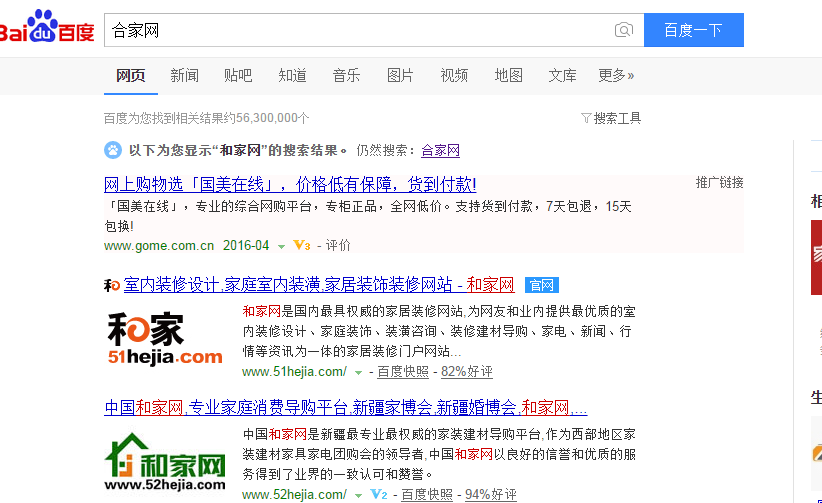
Task: Open camera image search in search box
Action: [623, 30]
